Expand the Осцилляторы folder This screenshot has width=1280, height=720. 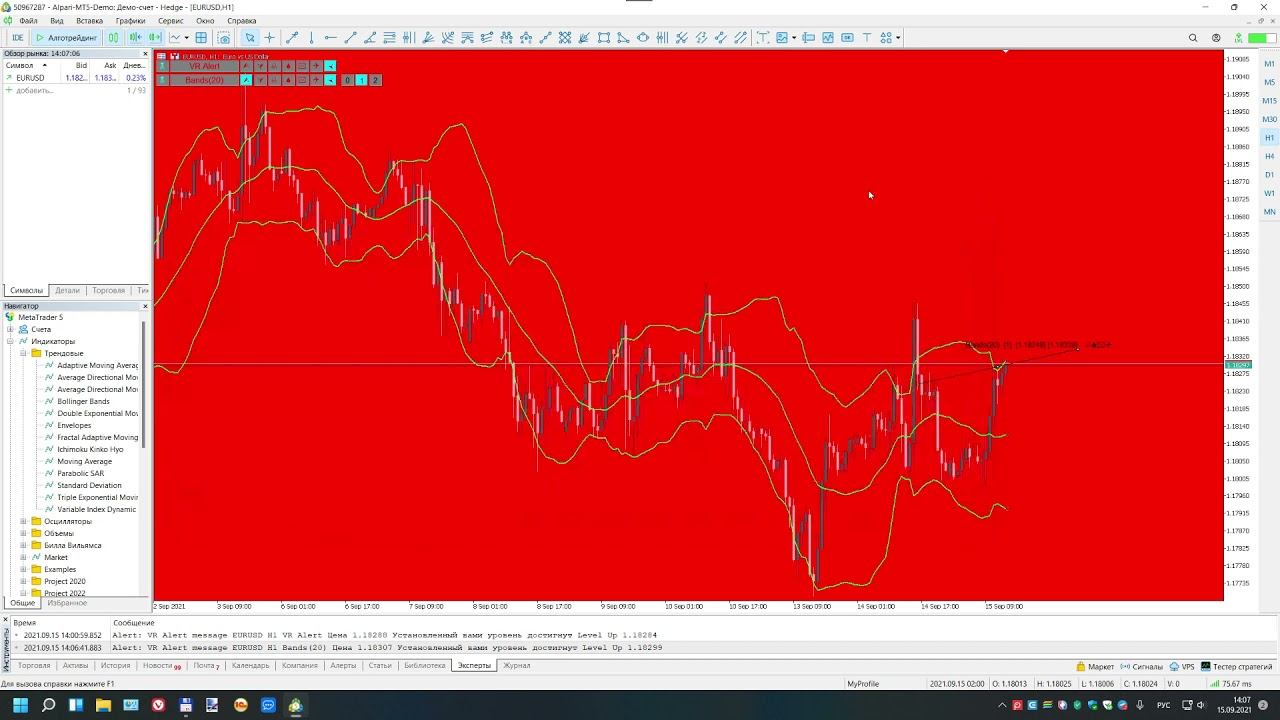pos(23,521)
